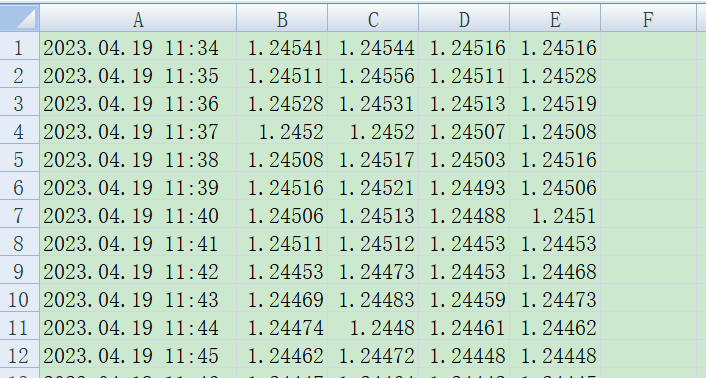Select row 10 header

(19, 298)
